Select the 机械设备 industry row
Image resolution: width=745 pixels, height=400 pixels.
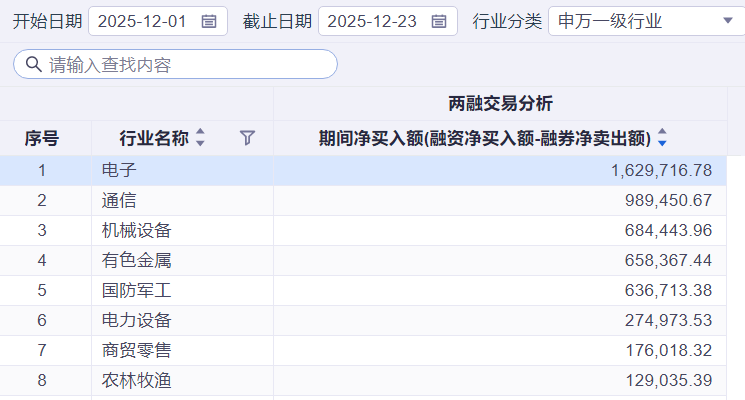point(363,230)
